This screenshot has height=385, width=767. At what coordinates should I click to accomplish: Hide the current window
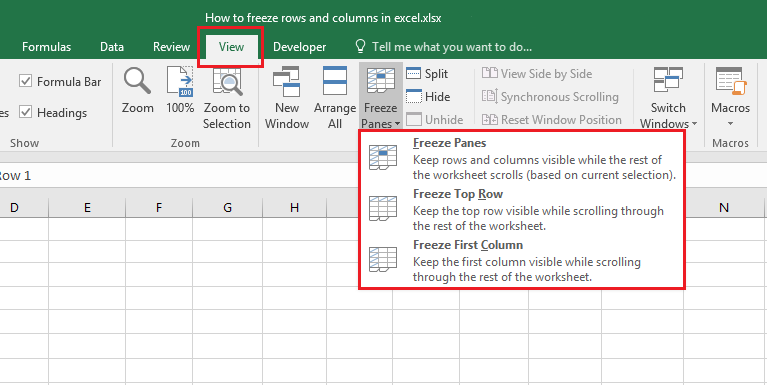click(428, 97)
